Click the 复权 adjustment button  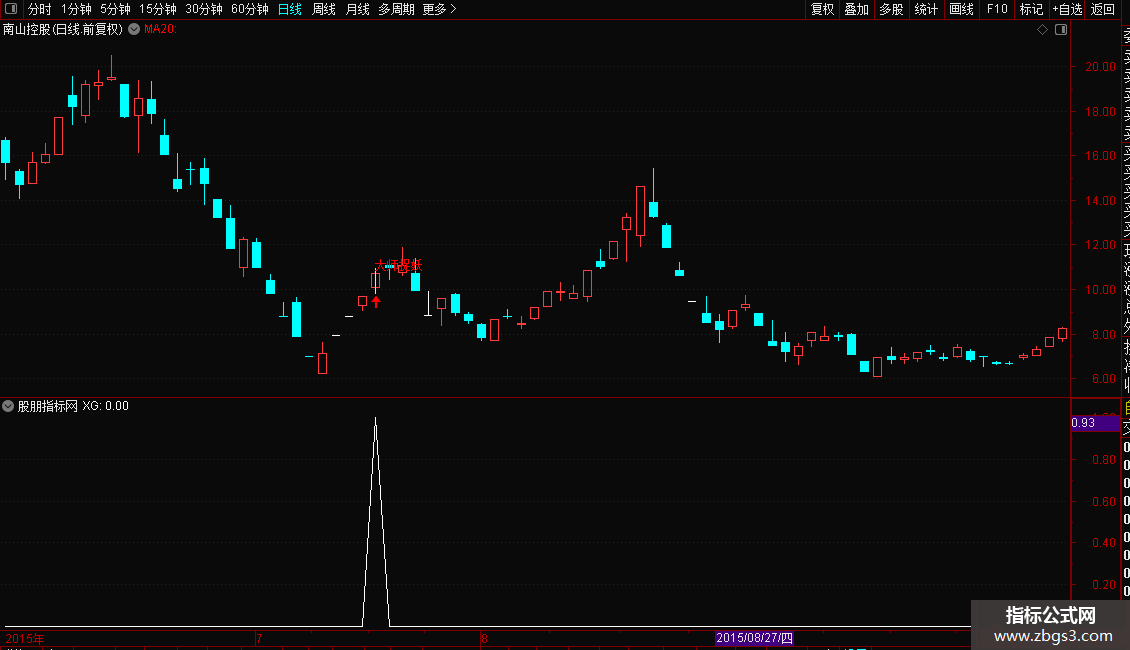coord(822,9)
